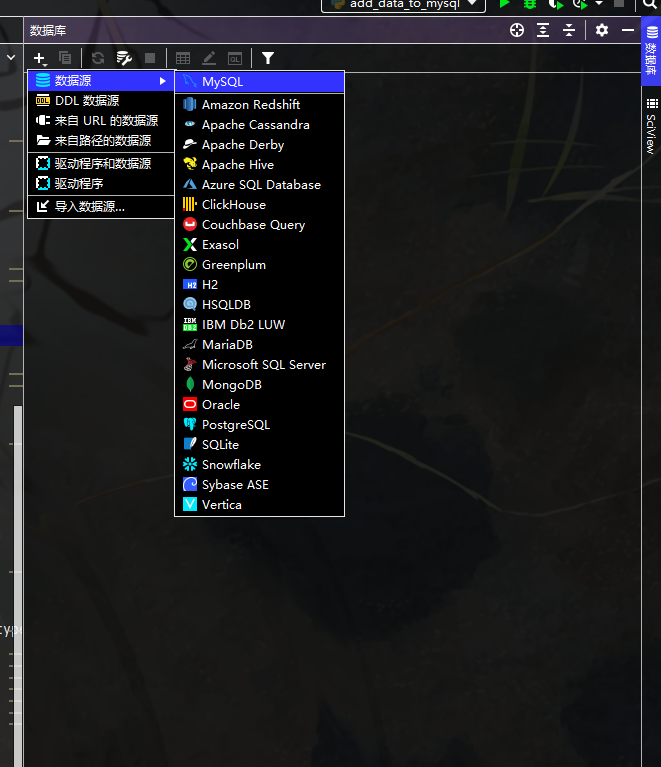Click the crosshair locate icon in the database panel header
The height and width of the screenshot is (767, 661).
(517, 30)
